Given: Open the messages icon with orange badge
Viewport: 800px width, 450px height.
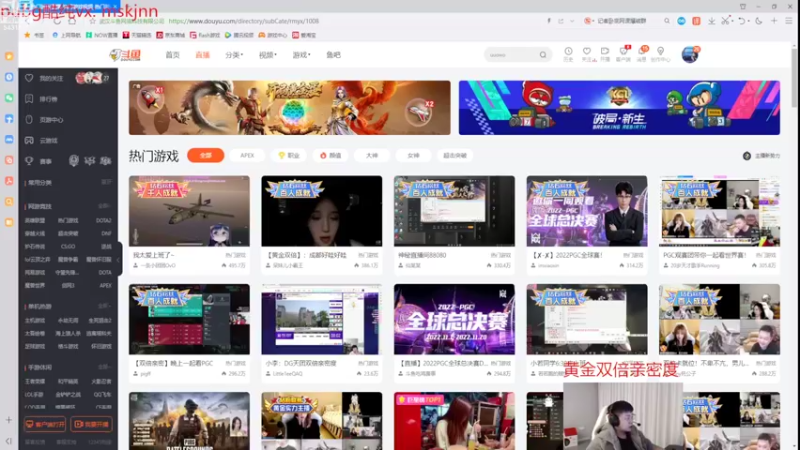Looking at the screenshot, I should point(642,52).
